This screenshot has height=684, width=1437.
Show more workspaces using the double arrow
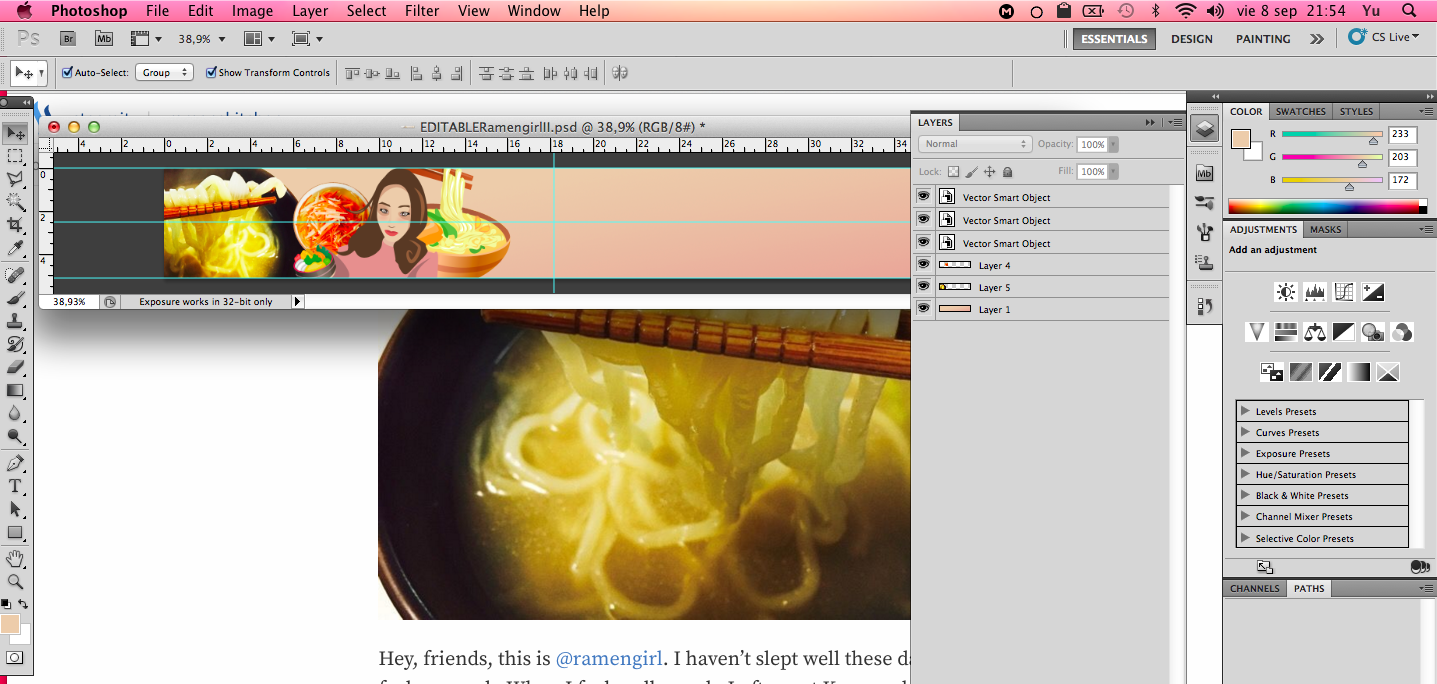click(x=1316, y=39)
